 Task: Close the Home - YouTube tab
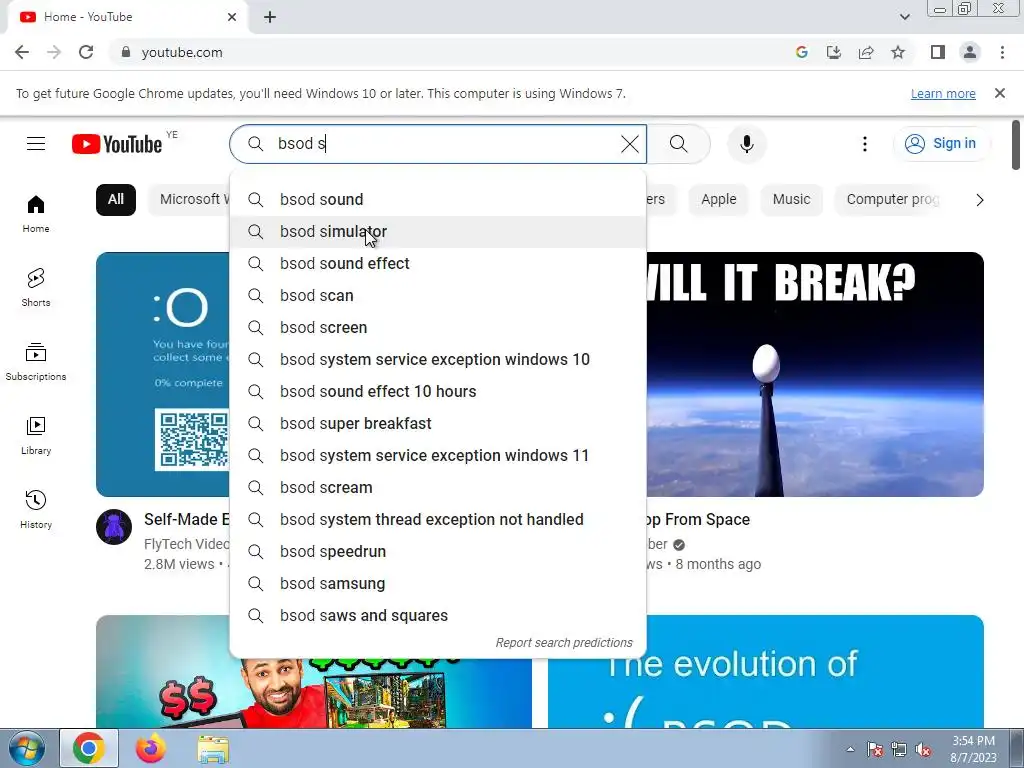tap(232, 17)
